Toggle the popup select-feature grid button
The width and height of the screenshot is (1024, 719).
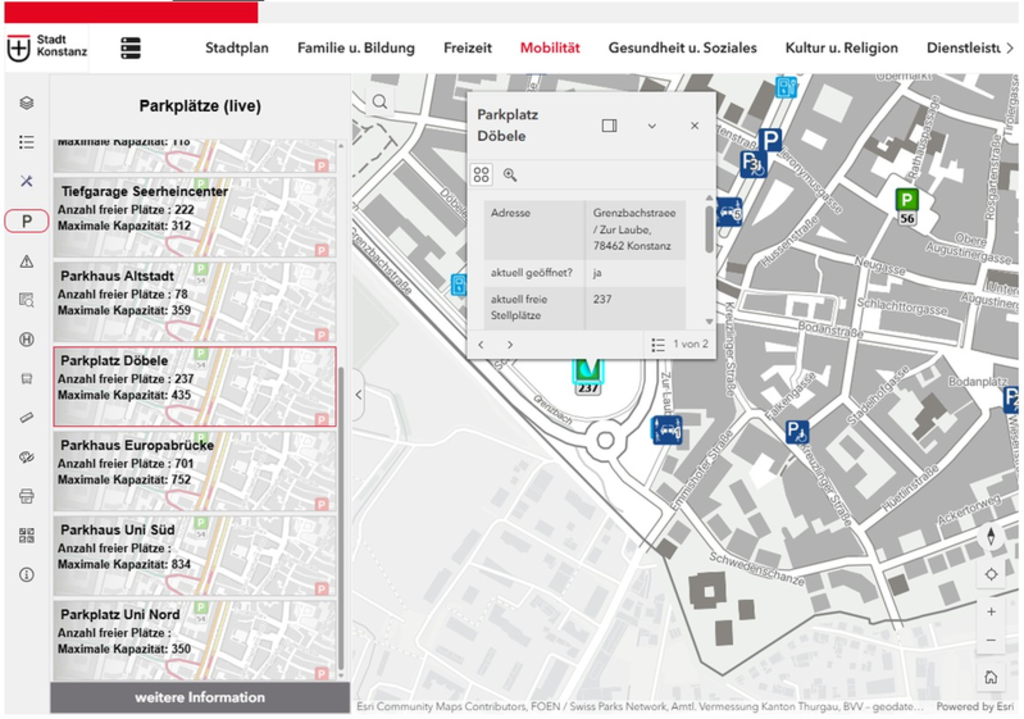click(x=482, y=175)
